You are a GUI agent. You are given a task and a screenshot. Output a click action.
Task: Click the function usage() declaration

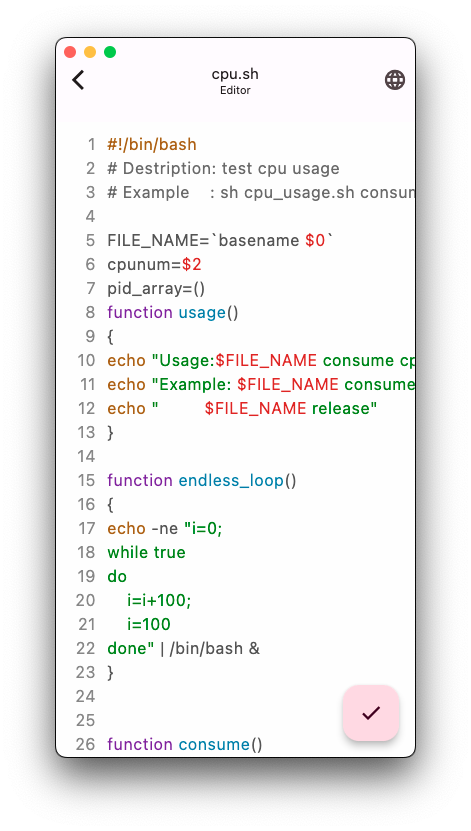pyautogui.click(x=173, y=312)
